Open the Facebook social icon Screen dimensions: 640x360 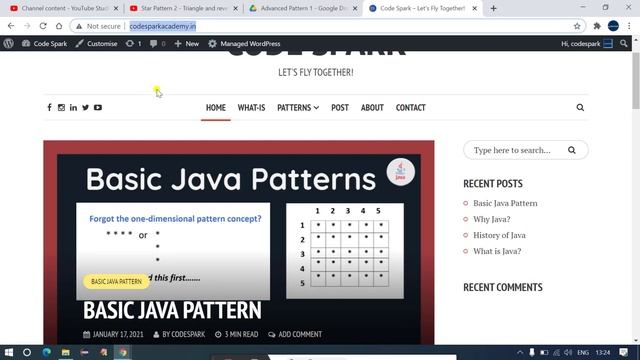49,107
